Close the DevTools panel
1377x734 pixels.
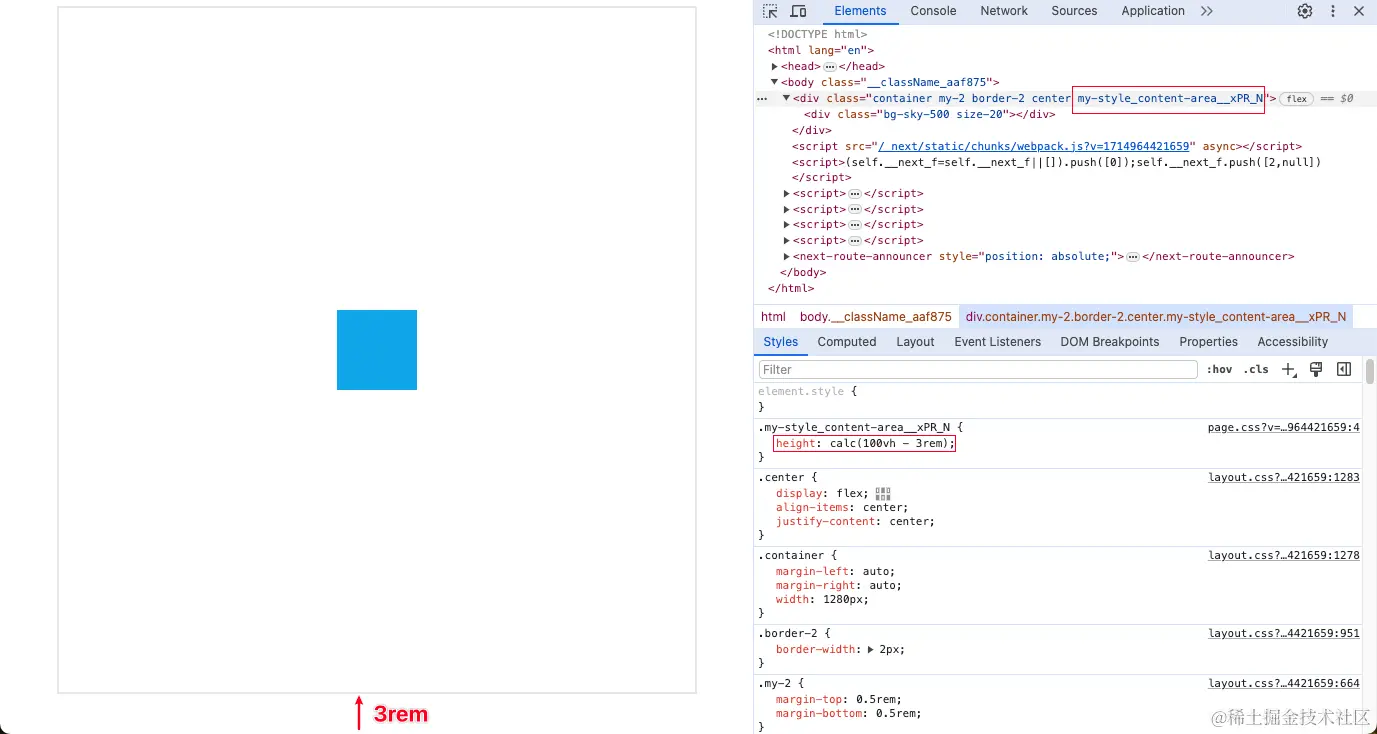(x=1359, y=11)
